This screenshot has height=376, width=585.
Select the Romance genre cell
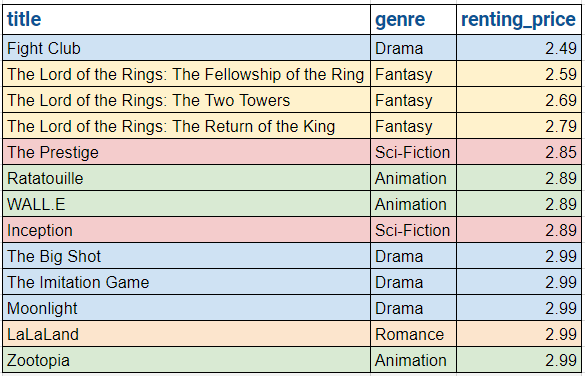[413, 334]
